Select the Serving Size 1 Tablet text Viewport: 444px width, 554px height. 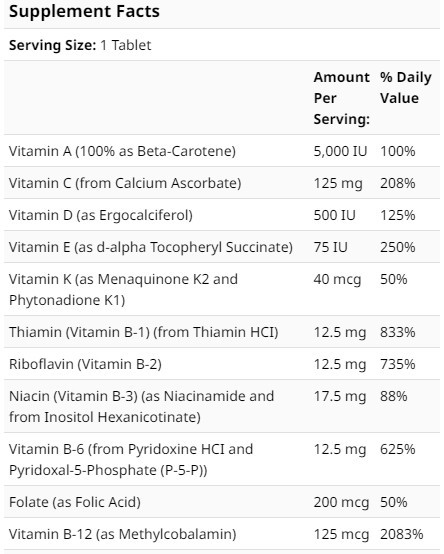point(80,45)
